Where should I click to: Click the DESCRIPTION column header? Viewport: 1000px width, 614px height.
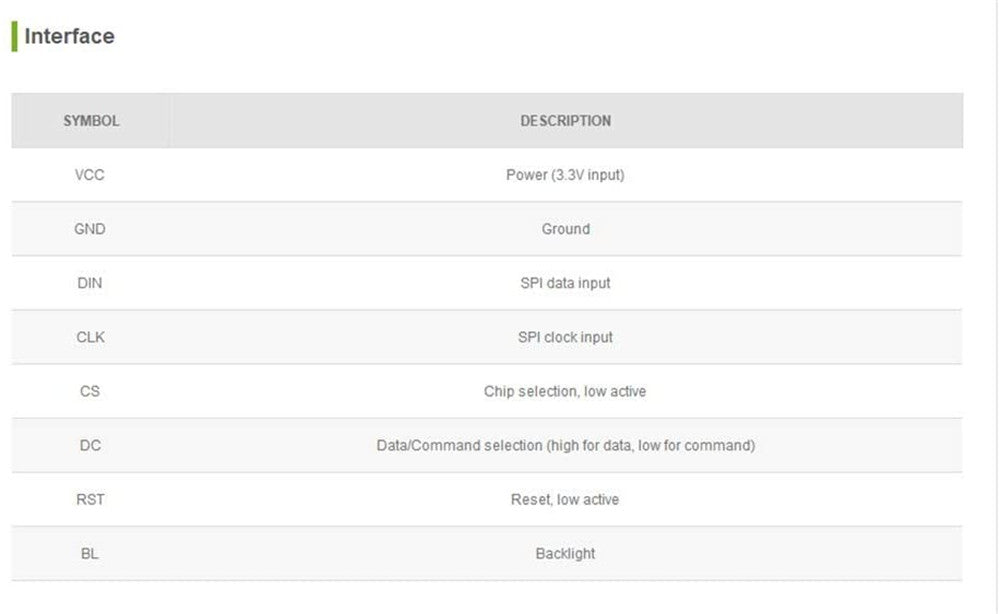(x=565, y=121)
